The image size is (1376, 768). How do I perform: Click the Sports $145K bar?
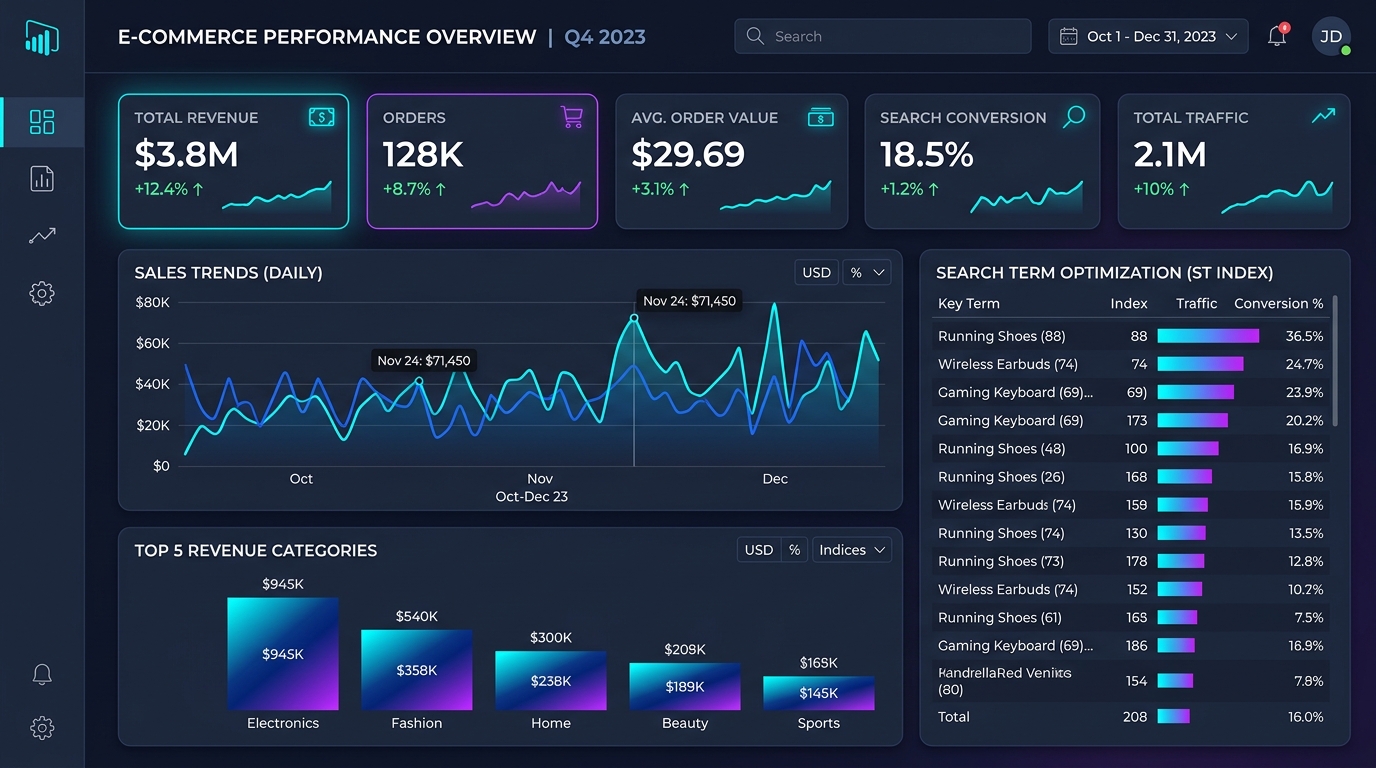point(819,693)
